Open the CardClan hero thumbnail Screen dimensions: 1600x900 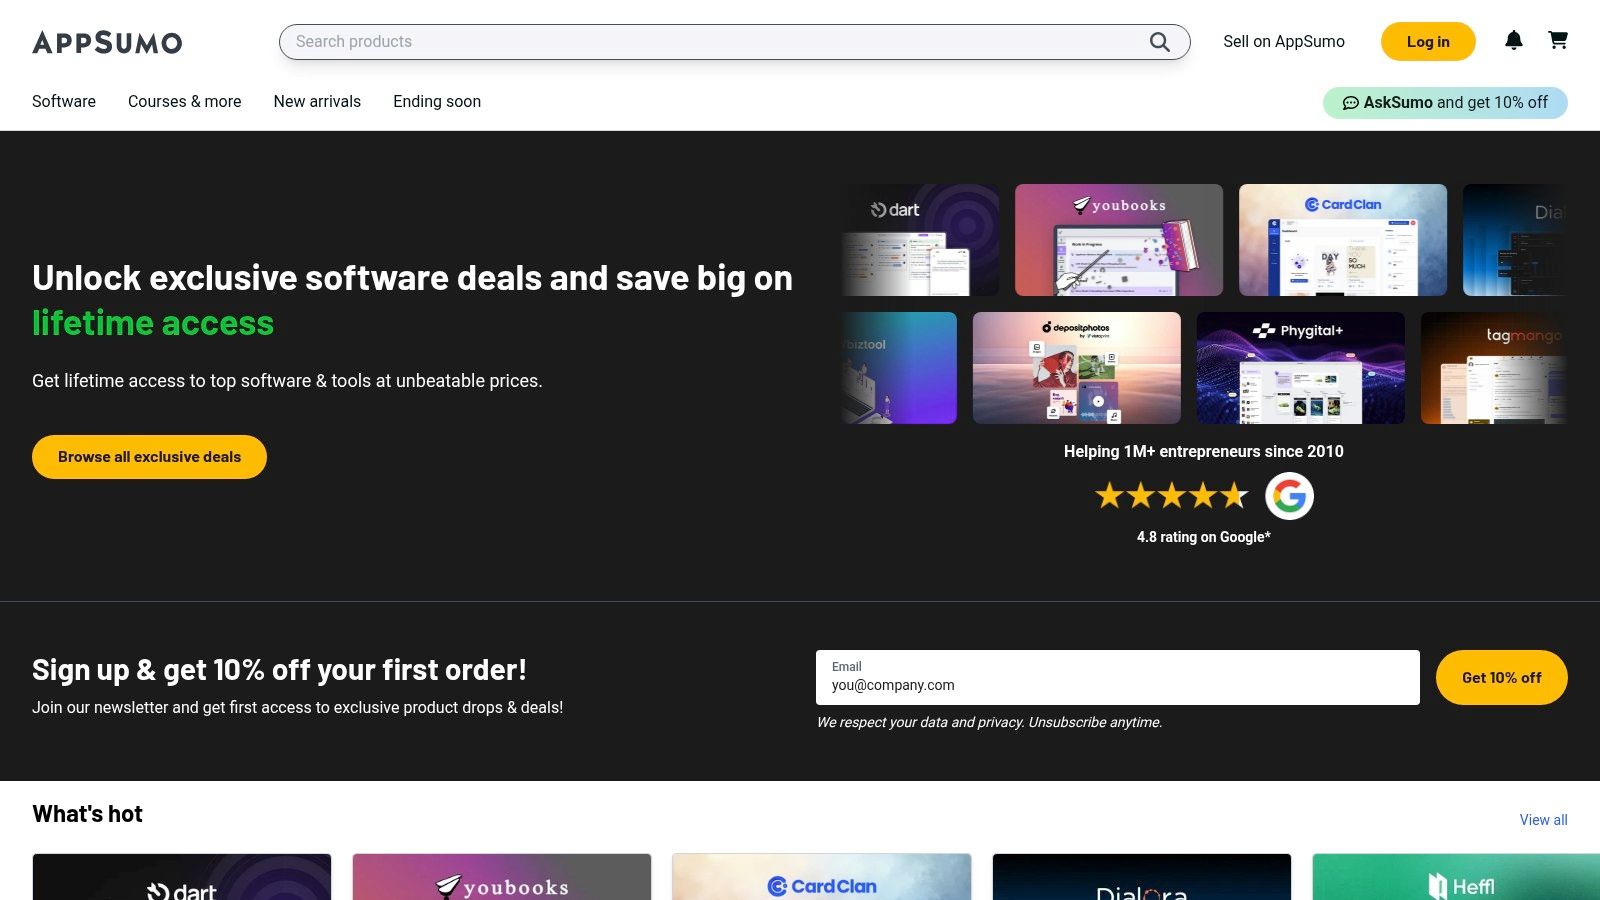[1343, 240]
